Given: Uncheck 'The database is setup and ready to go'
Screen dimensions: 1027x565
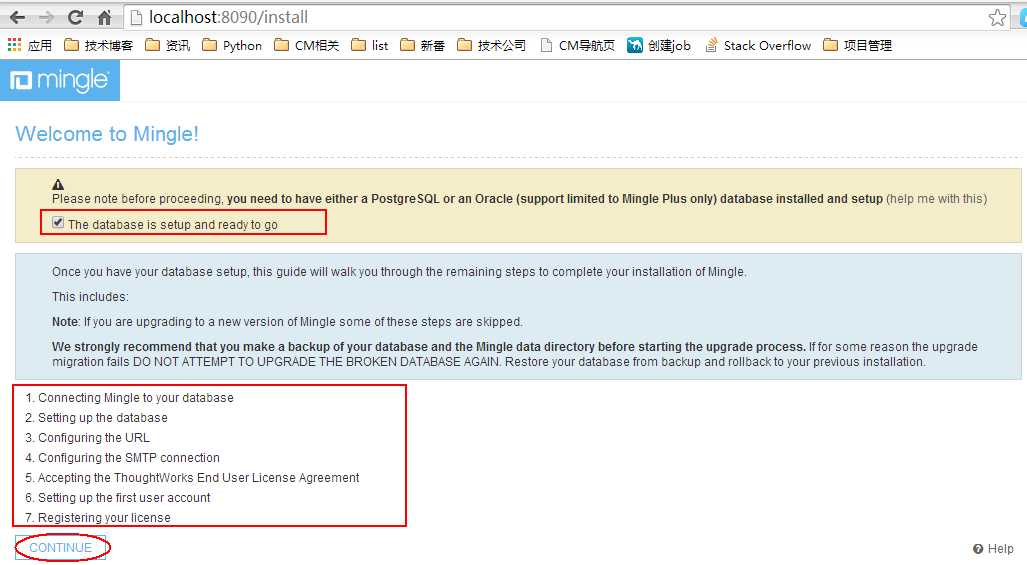Looking at the screenshot, I should (x=58, y=223).
